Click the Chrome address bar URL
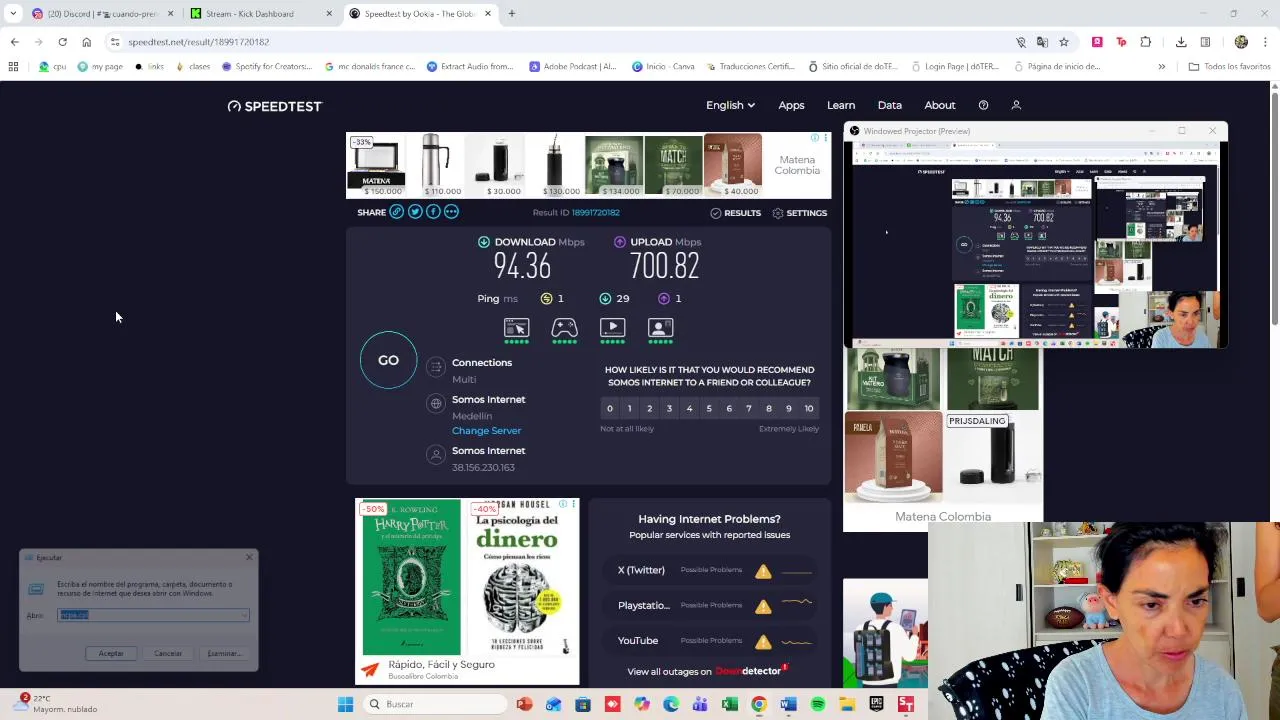Viewport: 1280px width, 720px height. click(198, 42)
